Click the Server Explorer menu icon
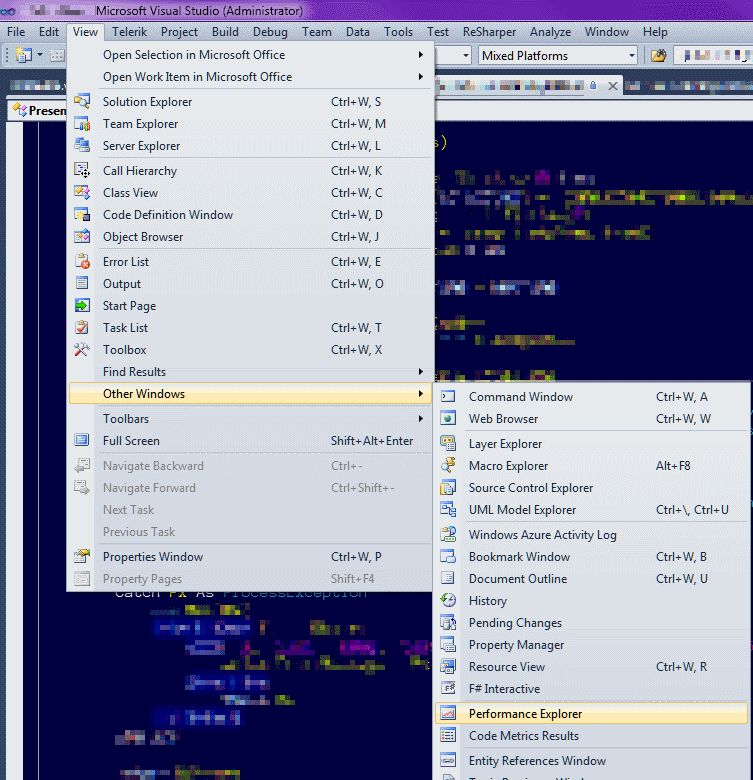 pyautogui.click(x=82, y=145)
